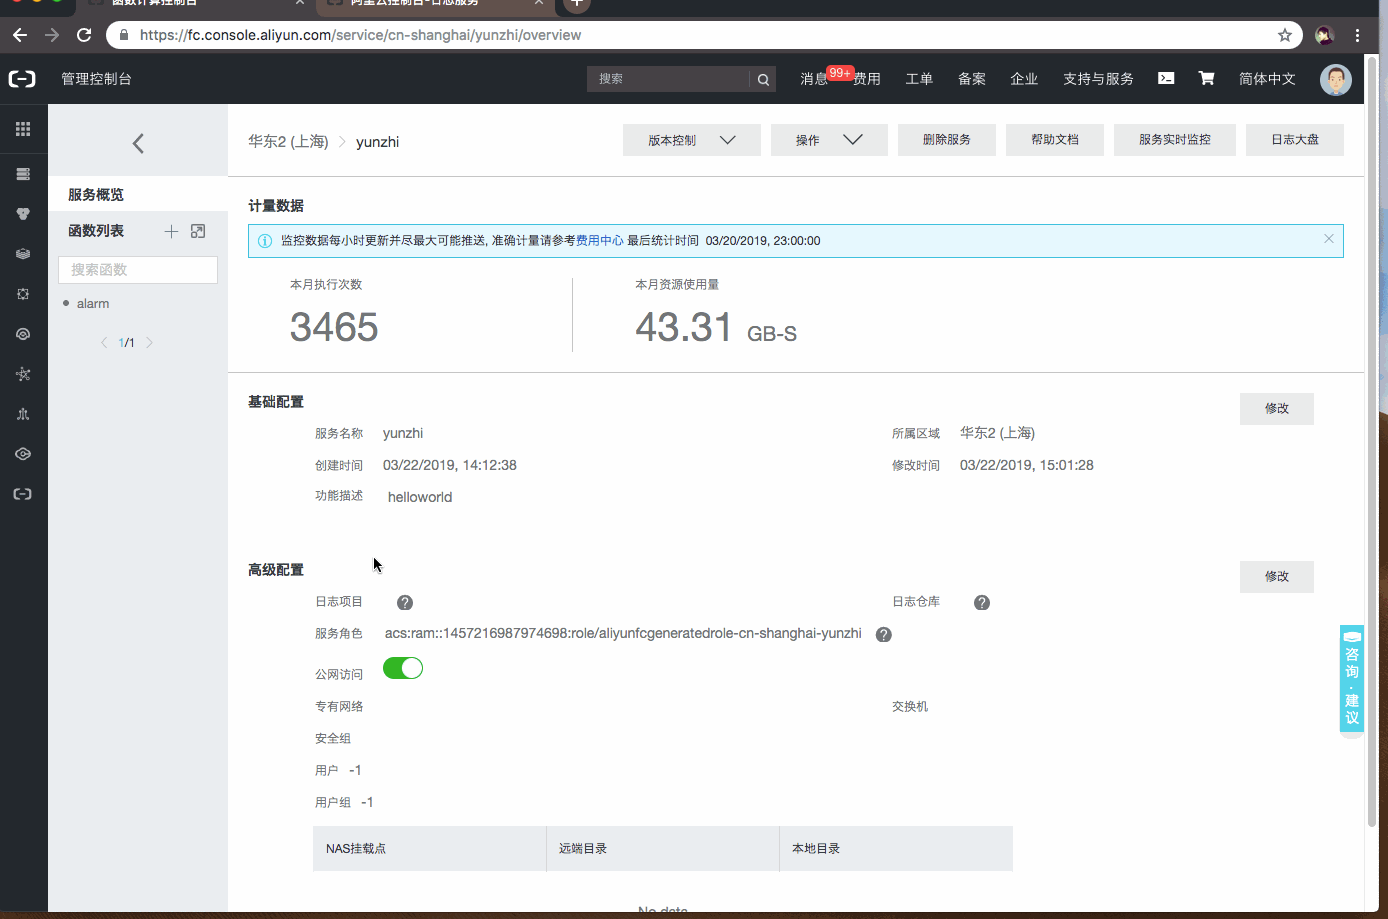1388x919 pixels.
Task: Click the 帮助文档 button
Action: click(1055, 140)
